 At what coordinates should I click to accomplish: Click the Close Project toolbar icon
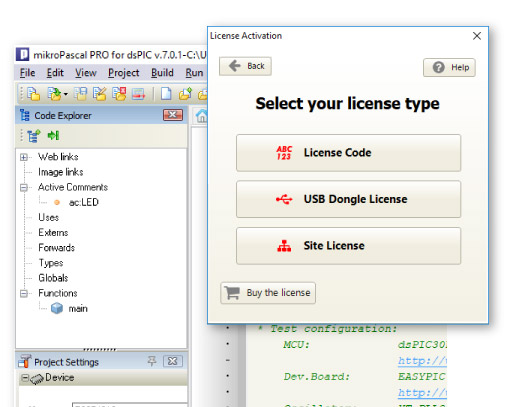click(119, 94)
